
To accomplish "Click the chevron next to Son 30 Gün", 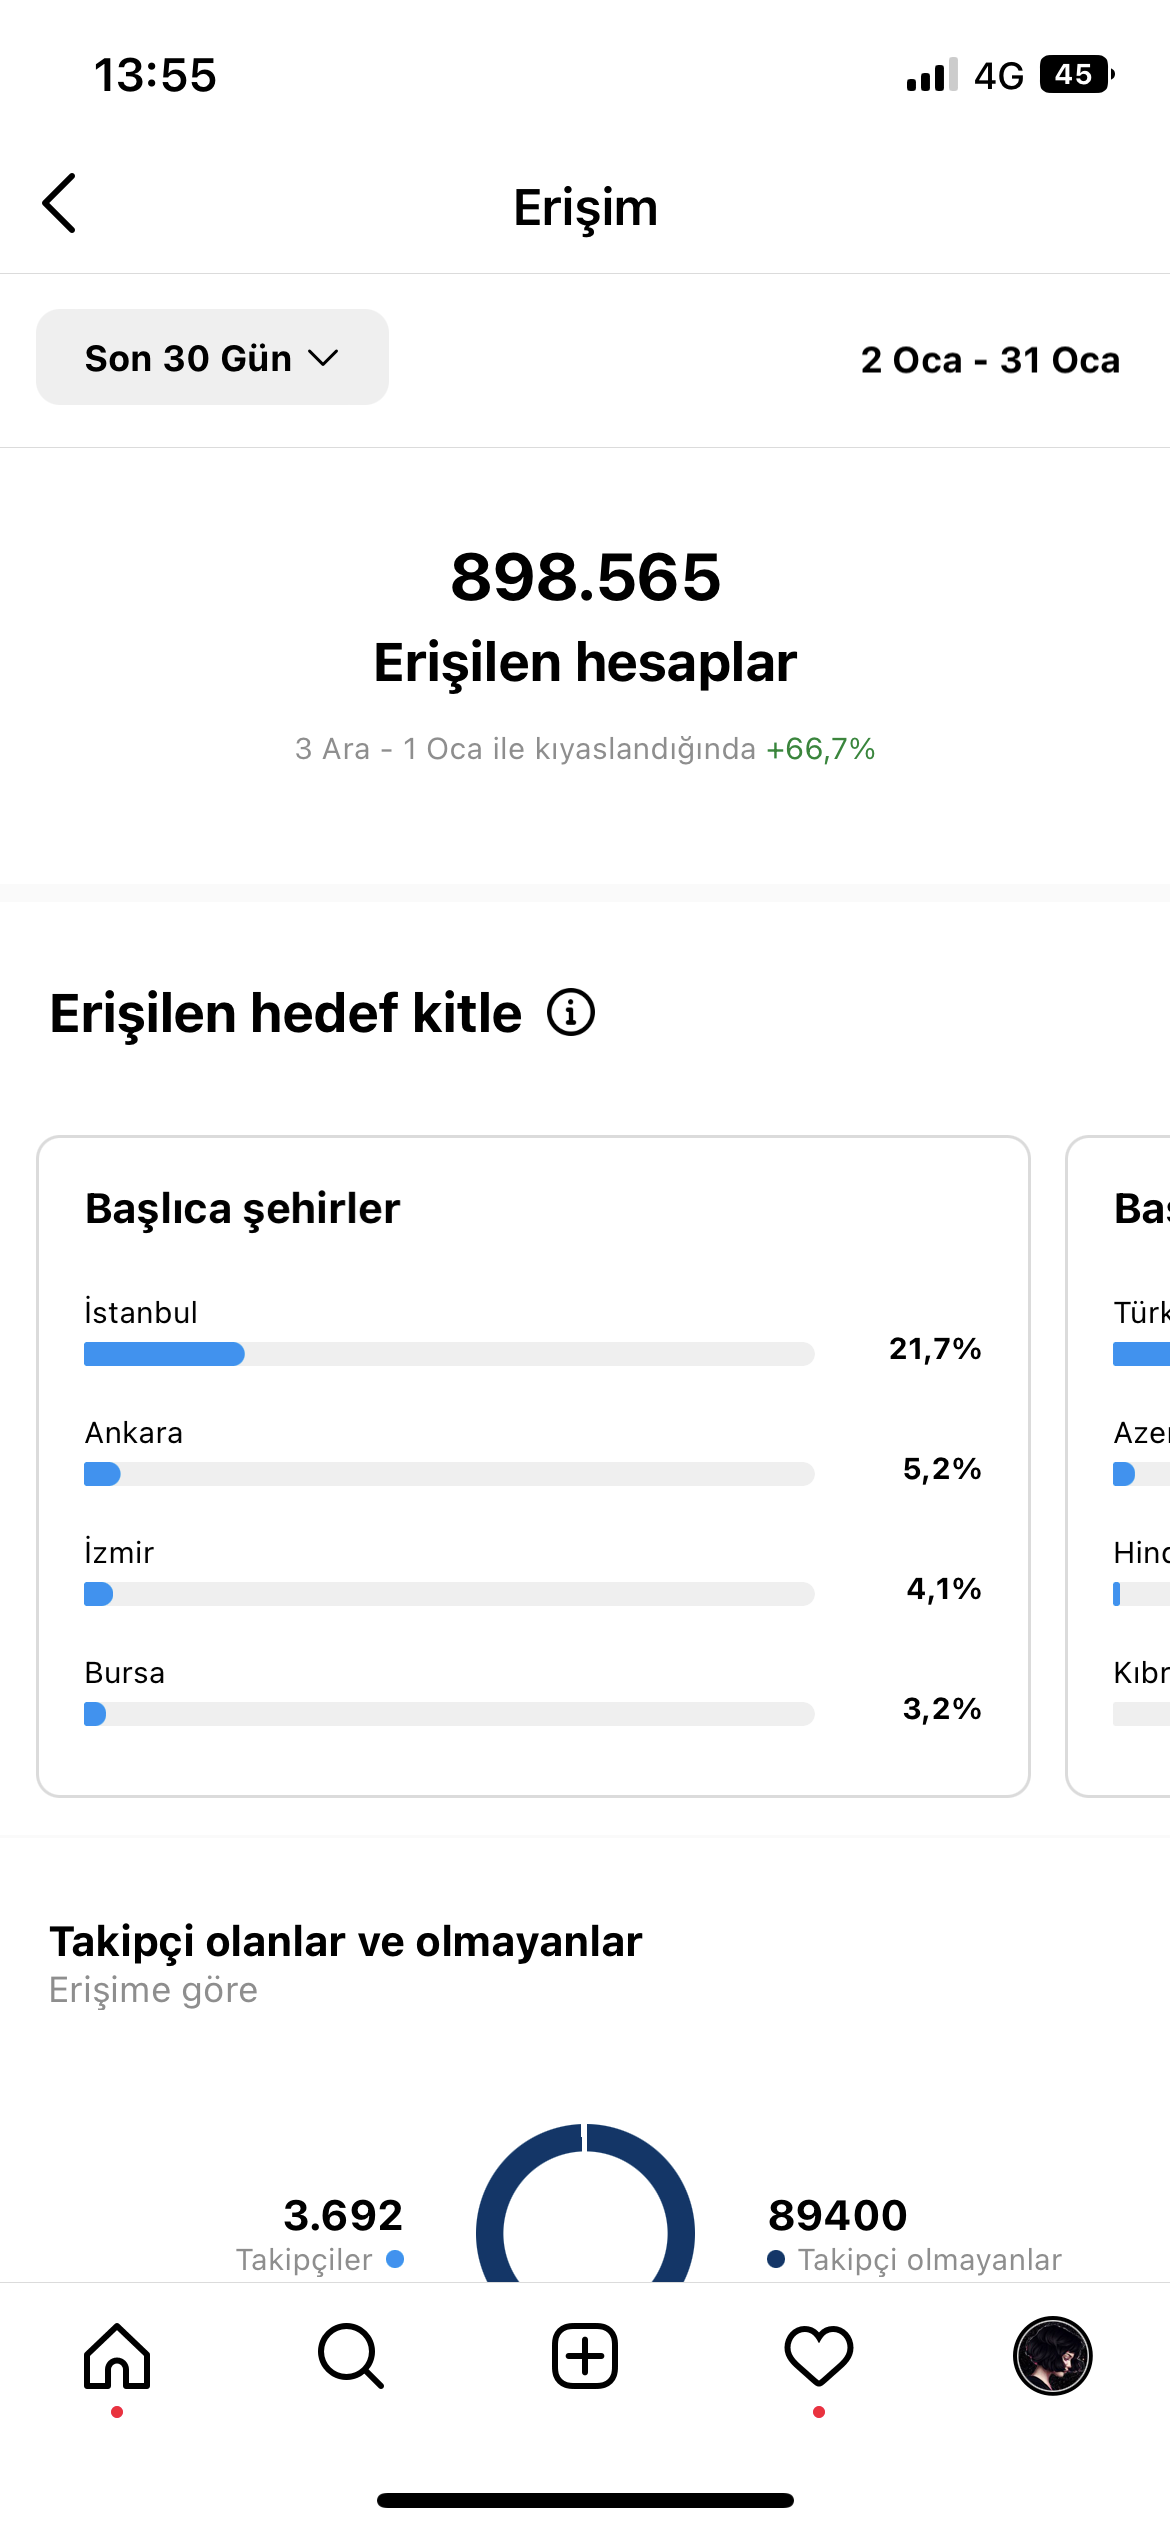I will 323,358.
